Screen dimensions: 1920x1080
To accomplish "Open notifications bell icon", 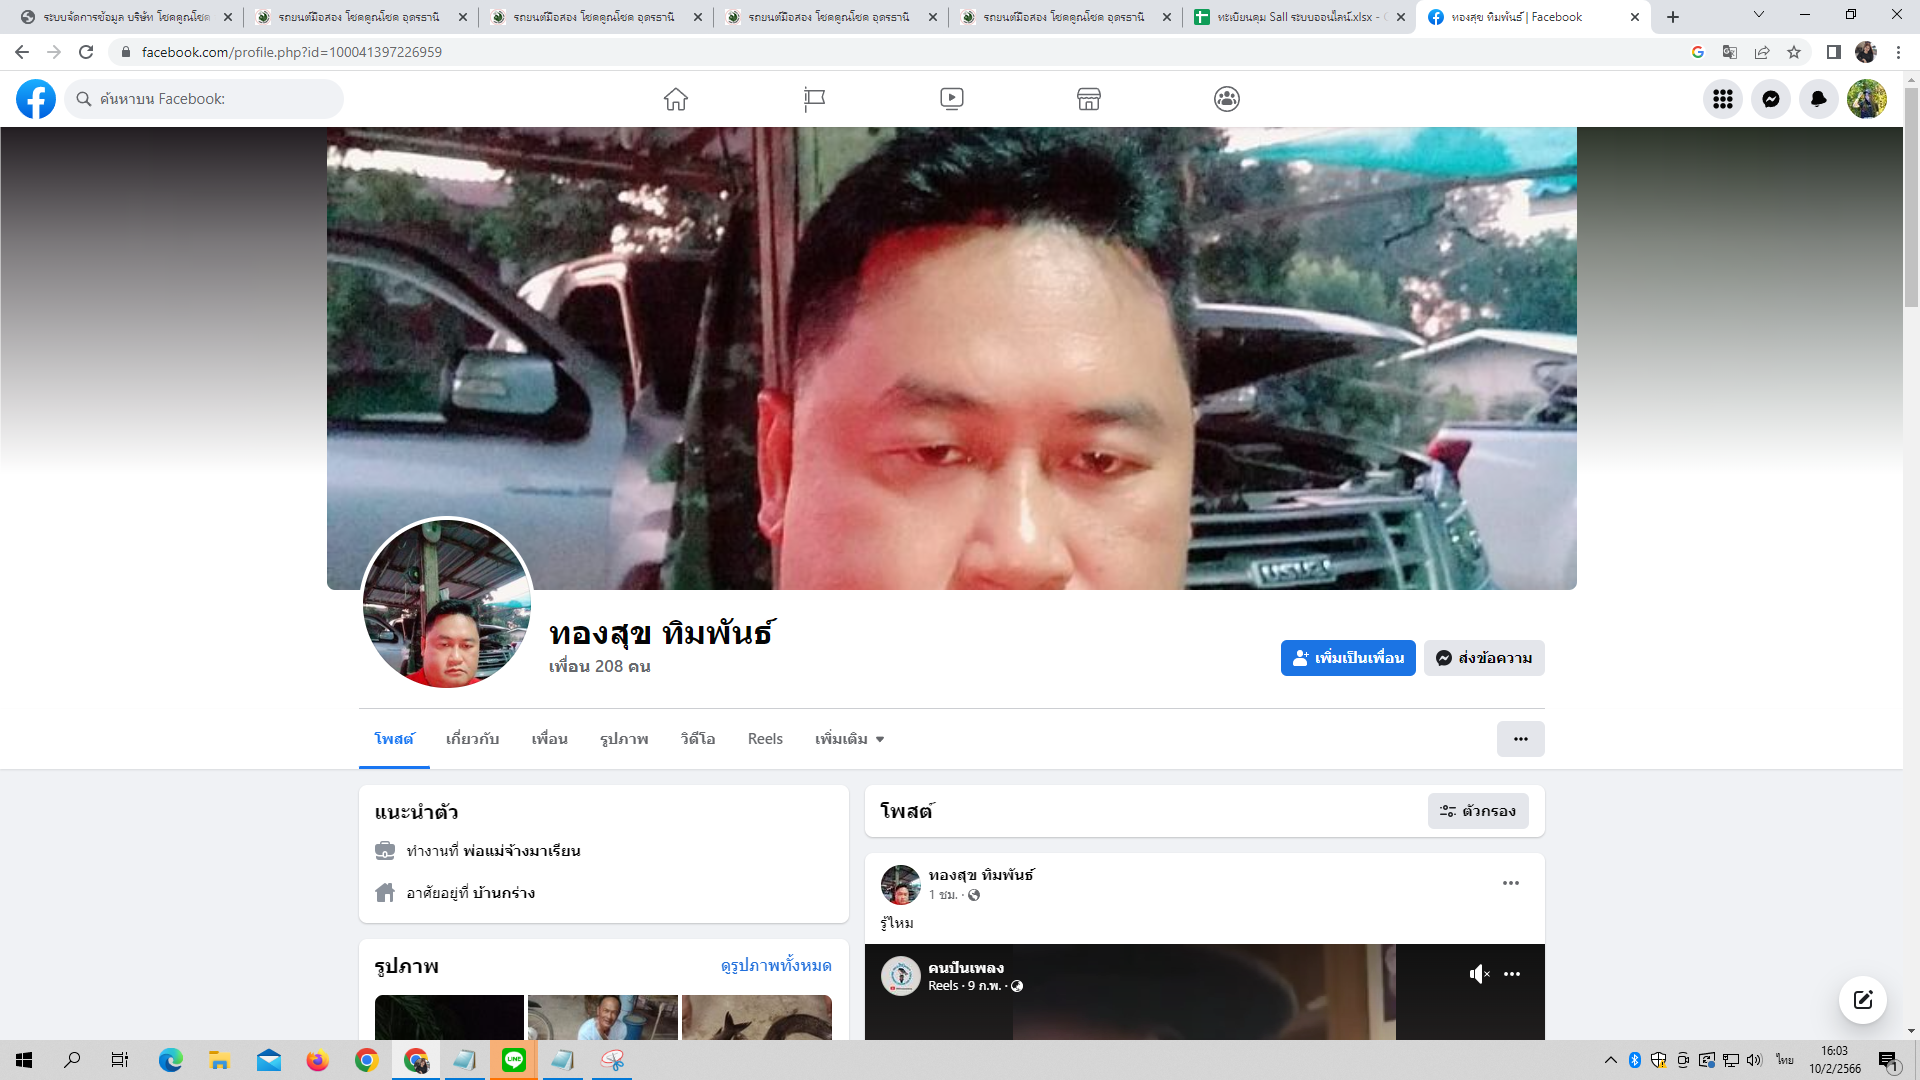I will [1818, 99].
